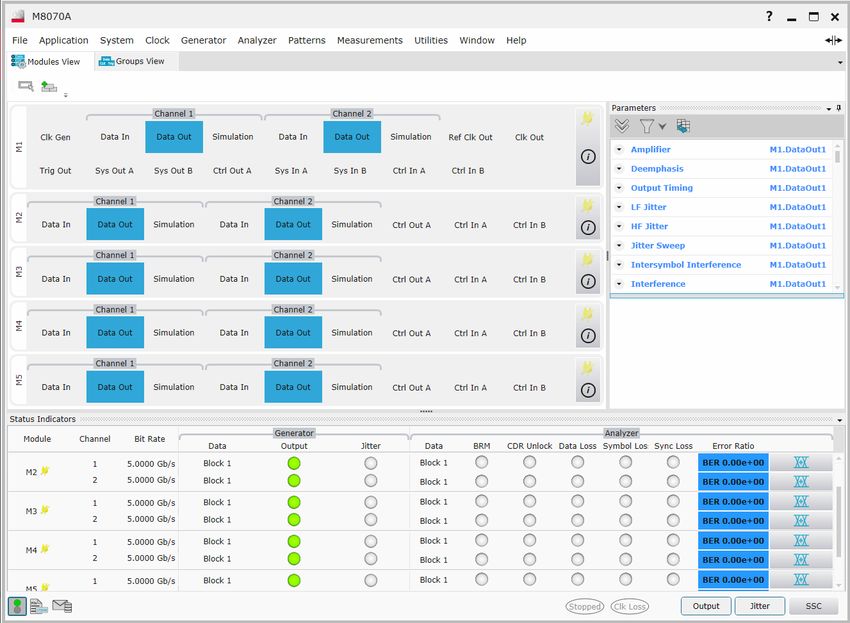Open the Patterns menu
This screenshot has height=623, width=850.
coord(307,40)
